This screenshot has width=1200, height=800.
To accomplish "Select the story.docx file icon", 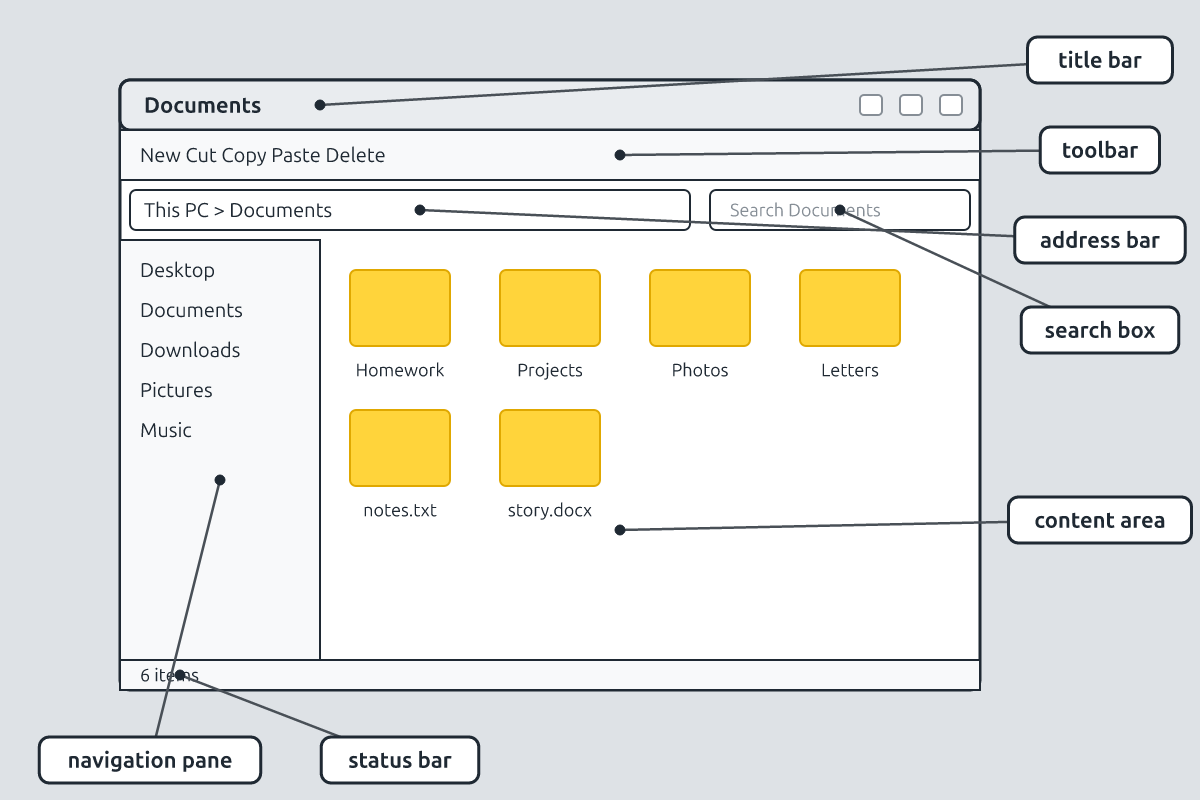I will [x=550, y=448].
